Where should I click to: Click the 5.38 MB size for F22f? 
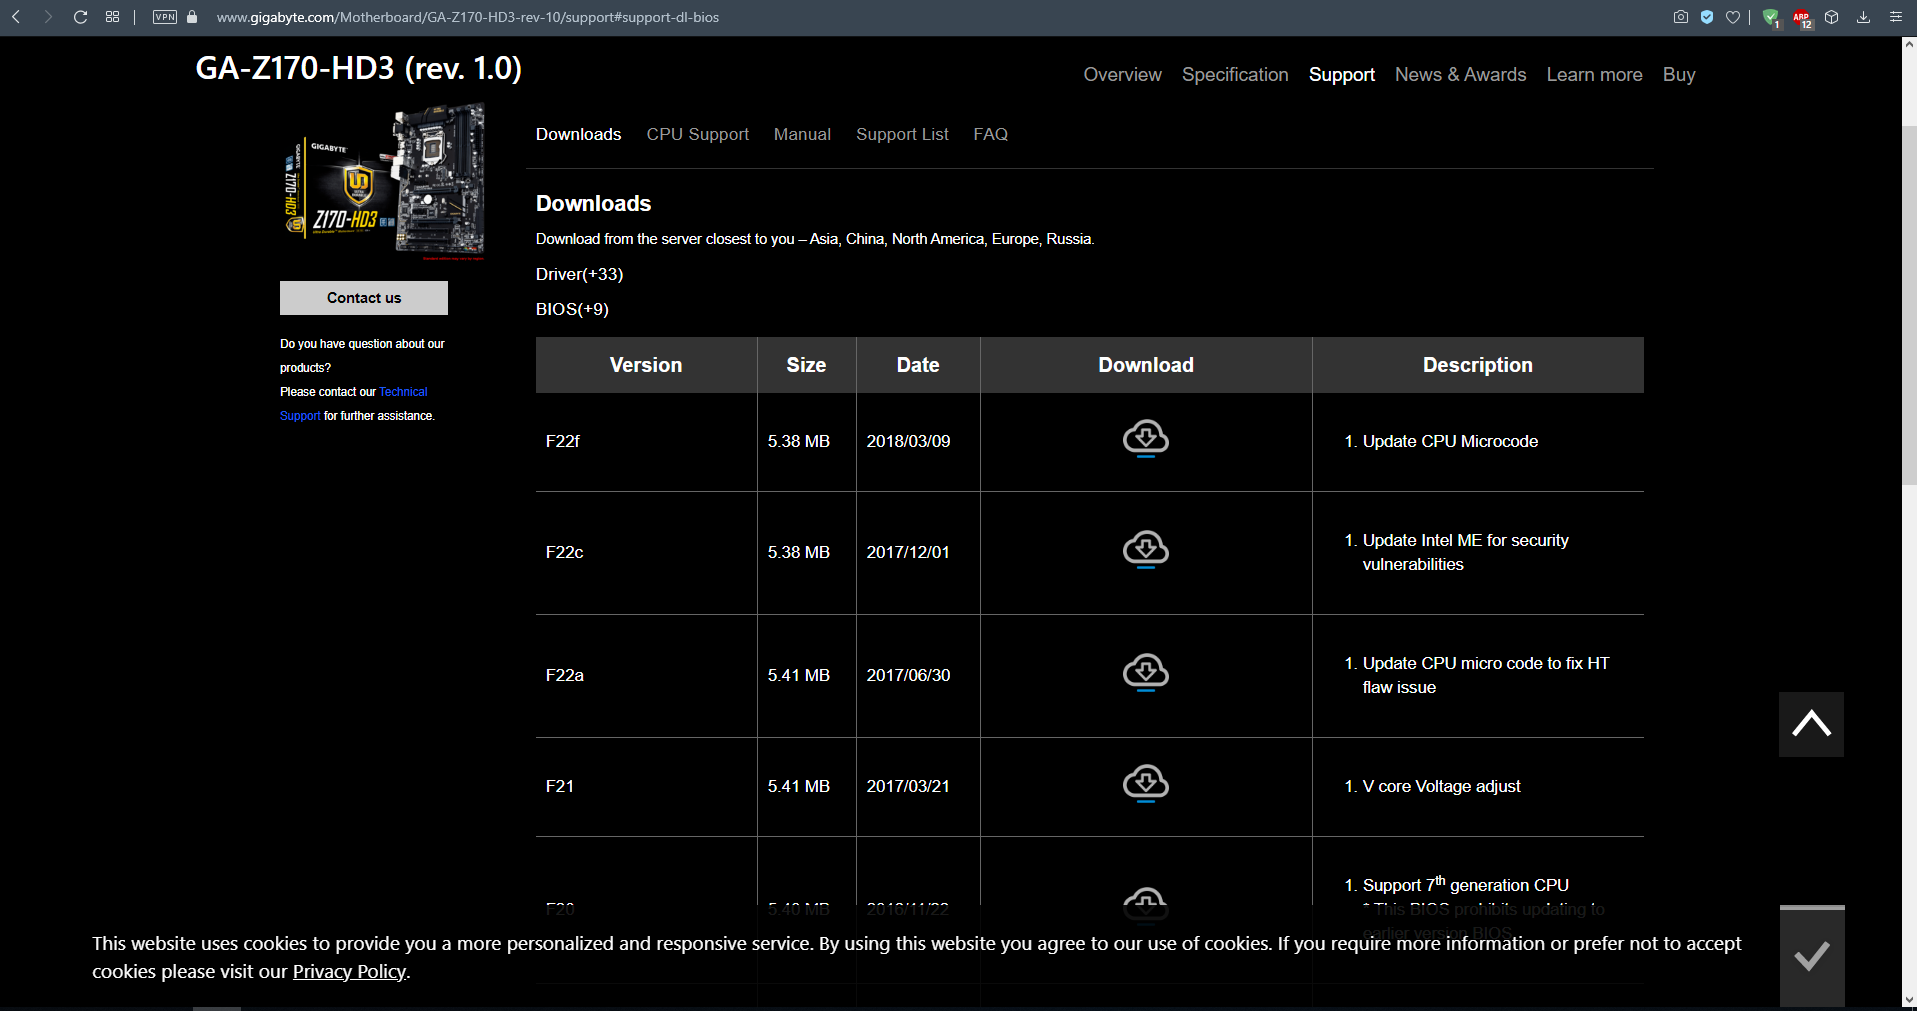[799, 441]
